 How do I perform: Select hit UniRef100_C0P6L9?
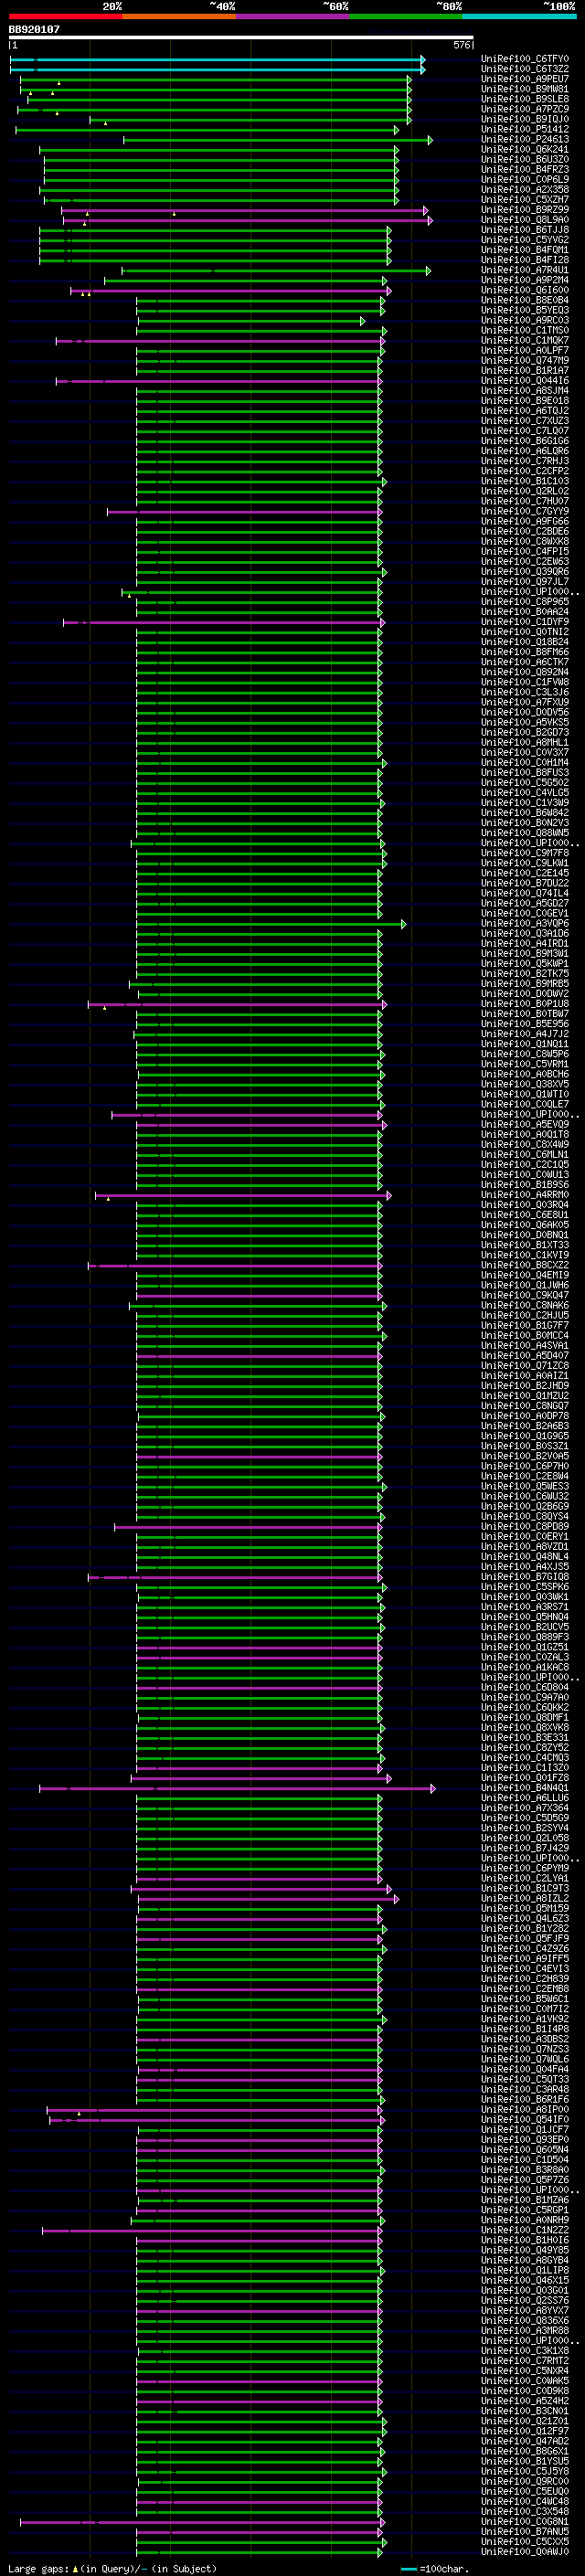click(x=525, y=180)
